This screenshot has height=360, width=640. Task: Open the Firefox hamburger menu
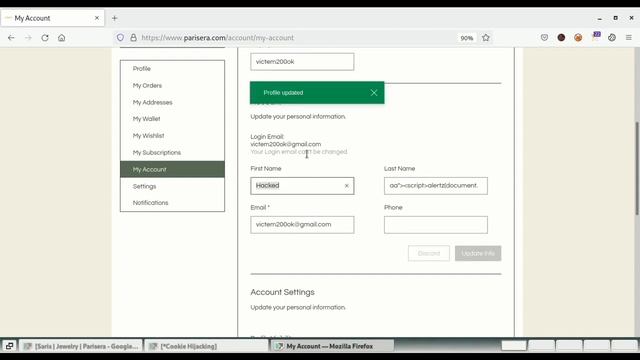[629, 38]
